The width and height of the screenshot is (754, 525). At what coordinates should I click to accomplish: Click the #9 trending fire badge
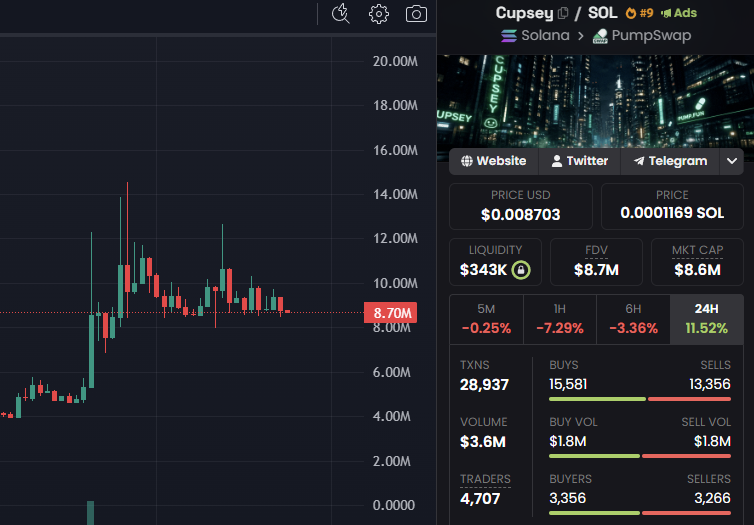640,13
